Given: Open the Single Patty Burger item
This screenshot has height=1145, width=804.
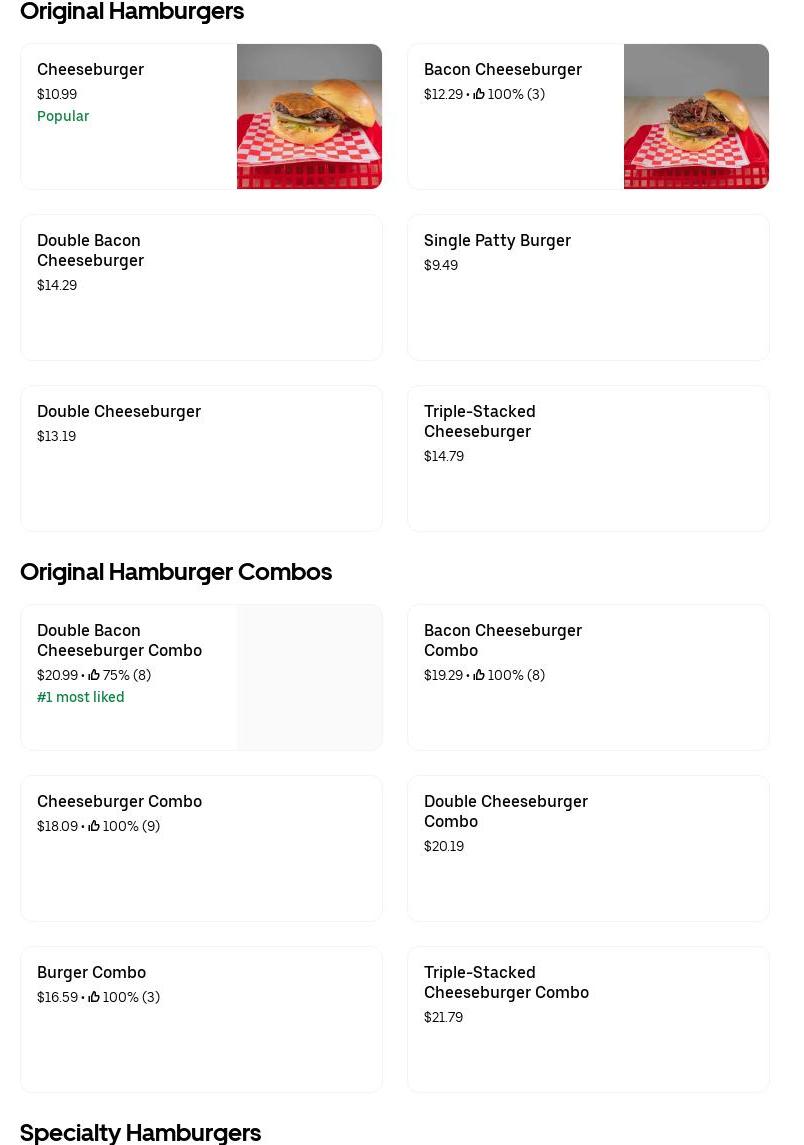Looking at the screenshot, I should click(497, 240).
